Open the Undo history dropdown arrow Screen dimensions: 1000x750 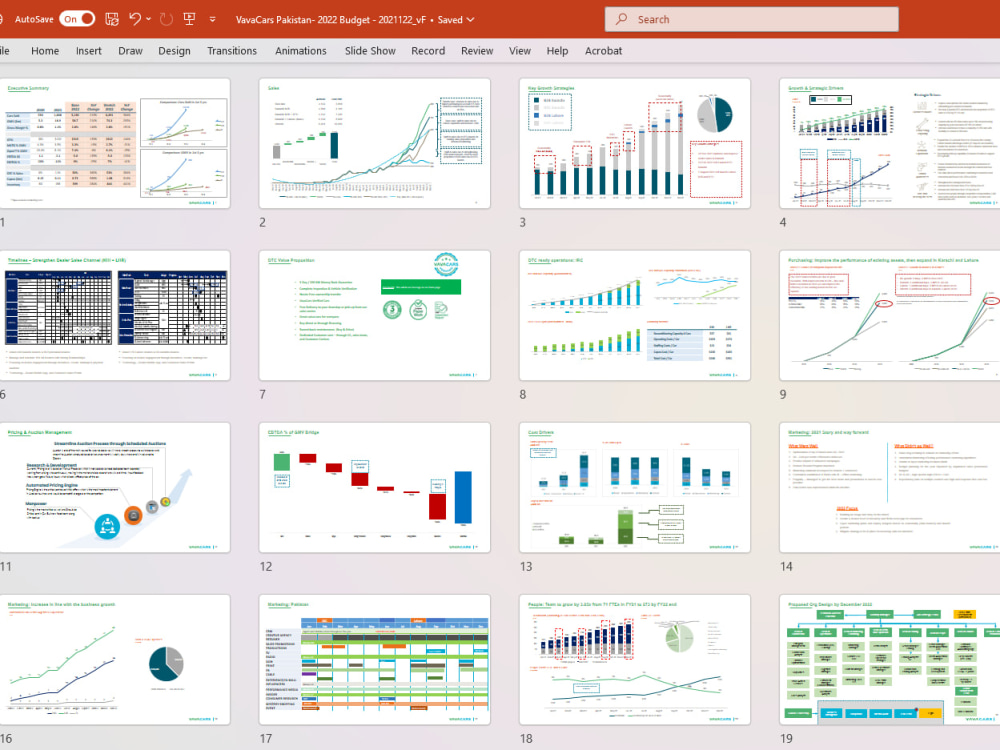click(x=149, y=19)
